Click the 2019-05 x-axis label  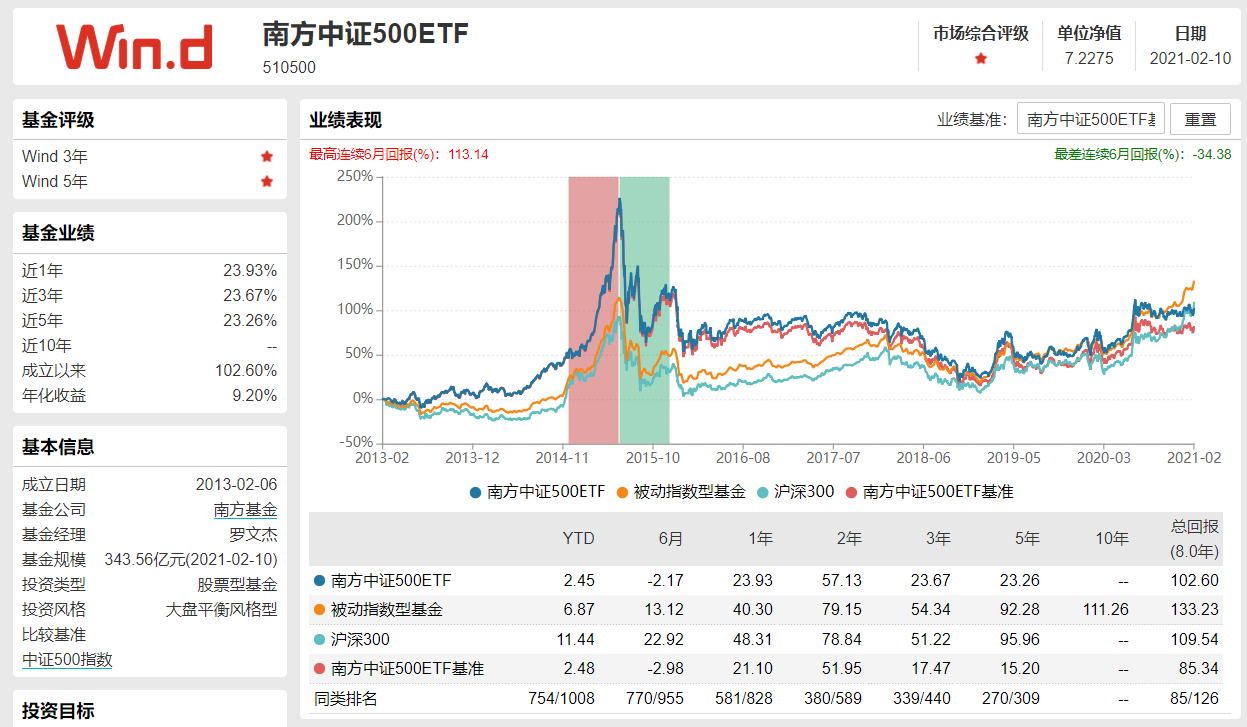(1014, 458)
